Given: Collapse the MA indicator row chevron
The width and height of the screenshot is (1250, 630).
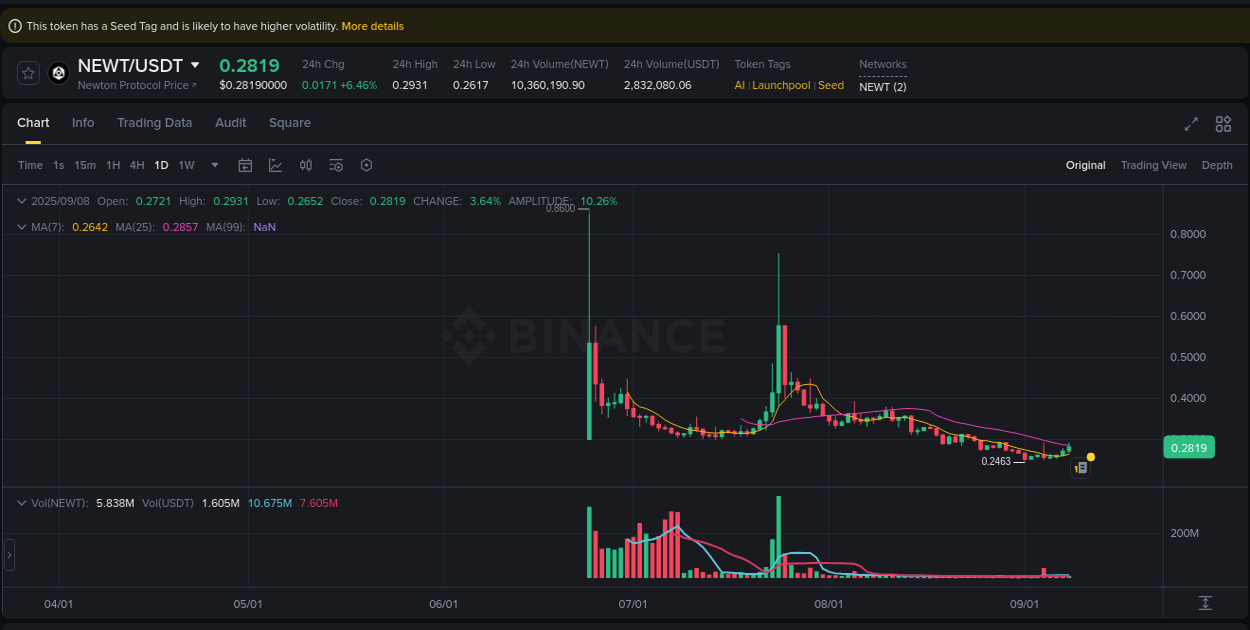Looking at the screenshot, I should [x=20, y=227].
